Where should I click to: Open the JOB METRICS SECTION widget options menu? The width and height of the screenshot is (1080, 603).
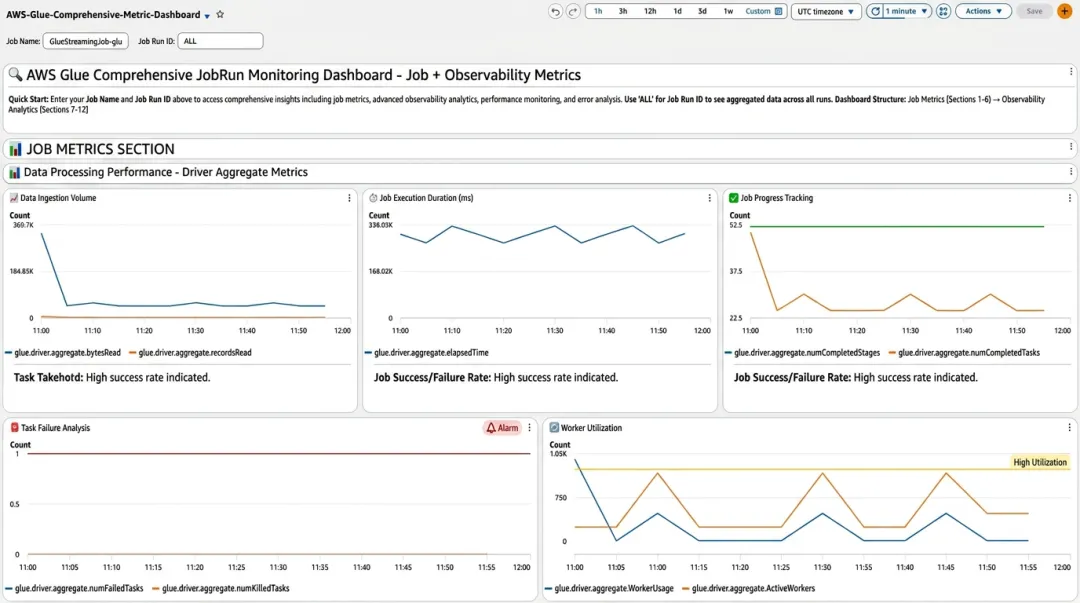click(1070, 147)
